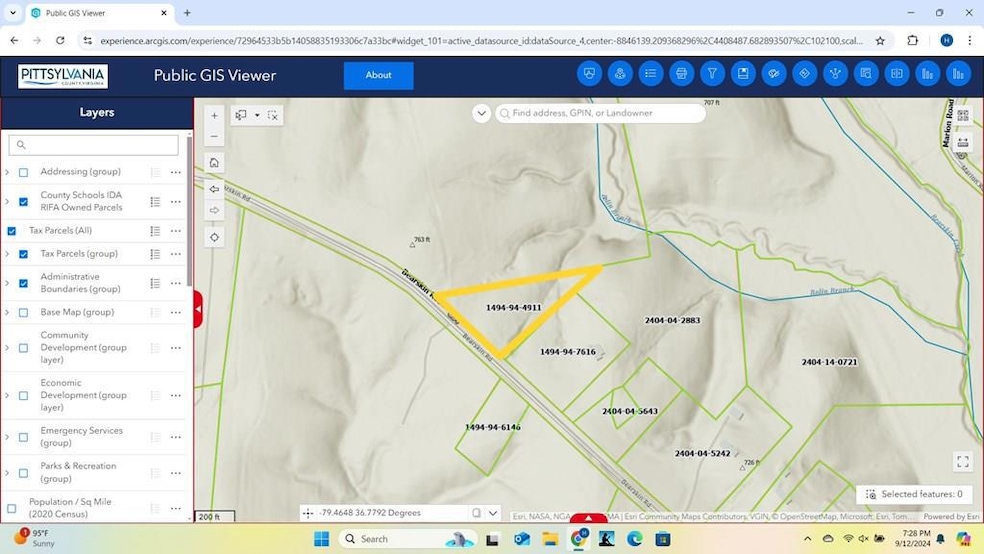Expand the Administrative Boundaries group
Image resolution: width=984 pixels, height=554 pixels.
(8, 283)
